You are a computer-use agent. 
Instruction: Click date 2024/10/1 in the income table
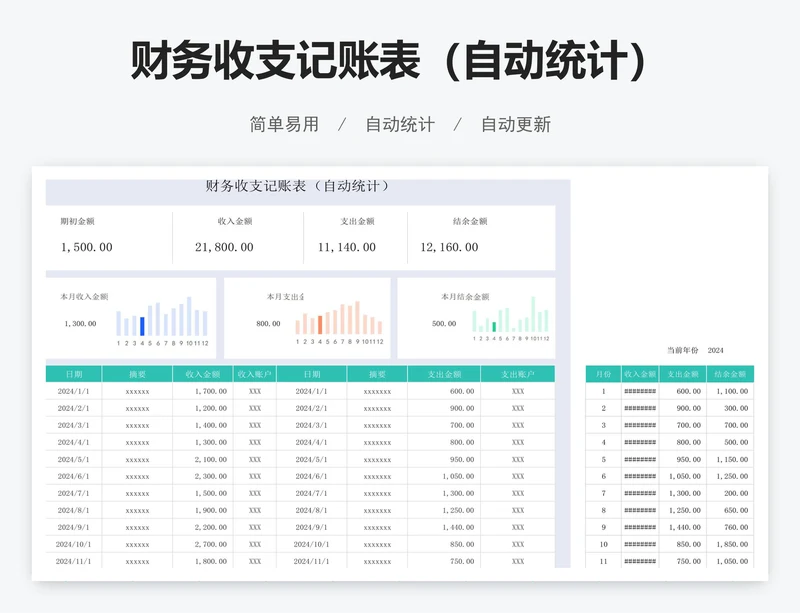pos(73,545)
